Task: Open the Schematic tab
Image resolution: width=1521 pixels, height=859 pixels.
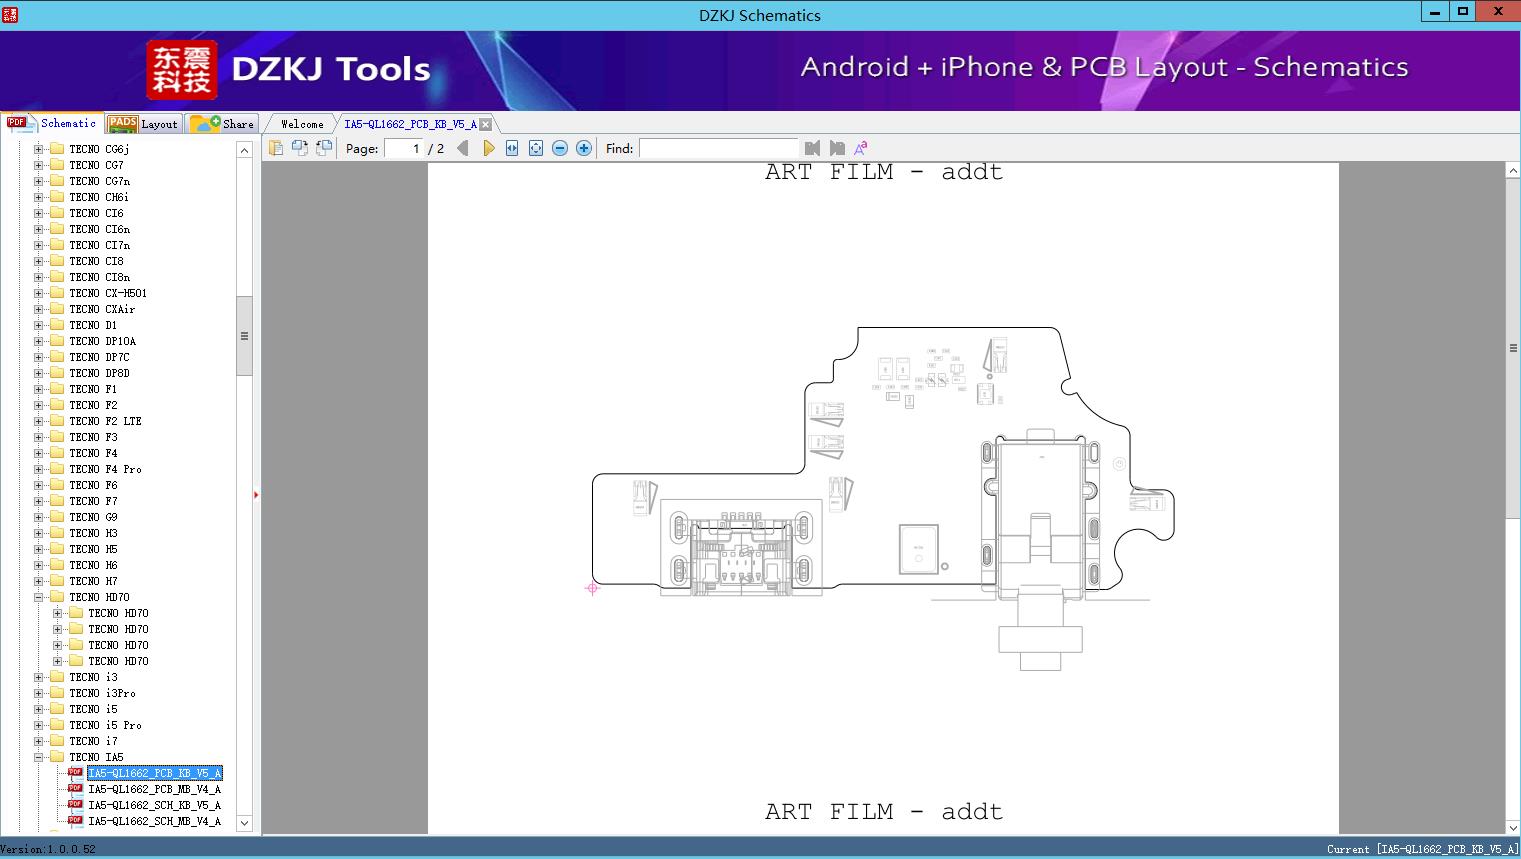Action: (51, 123)
